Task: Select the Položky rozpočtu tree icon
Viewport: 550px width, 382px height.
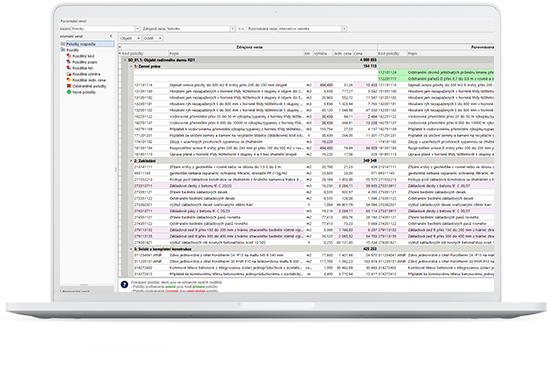Action: tap(63, 44)
